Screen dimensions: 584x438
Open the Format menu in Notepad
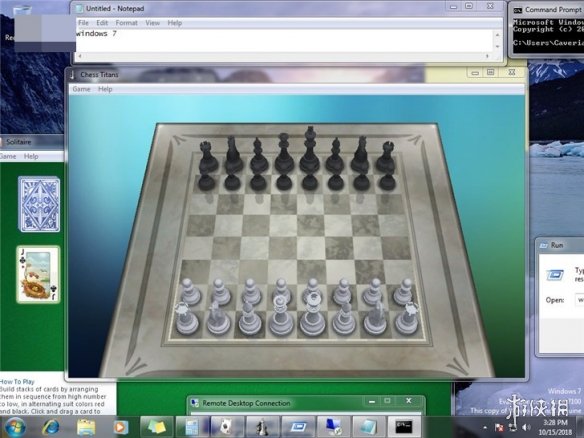(127, 23)
